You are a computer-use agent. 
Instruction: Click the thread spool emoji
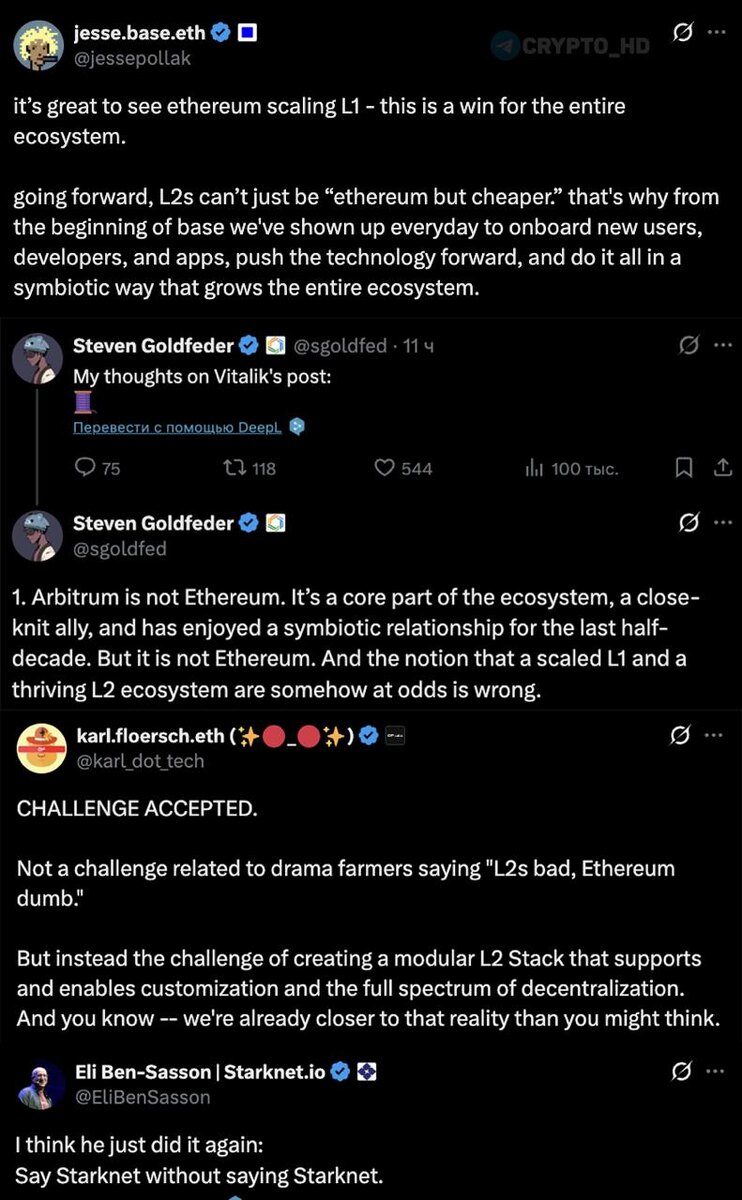pos(83,403)
